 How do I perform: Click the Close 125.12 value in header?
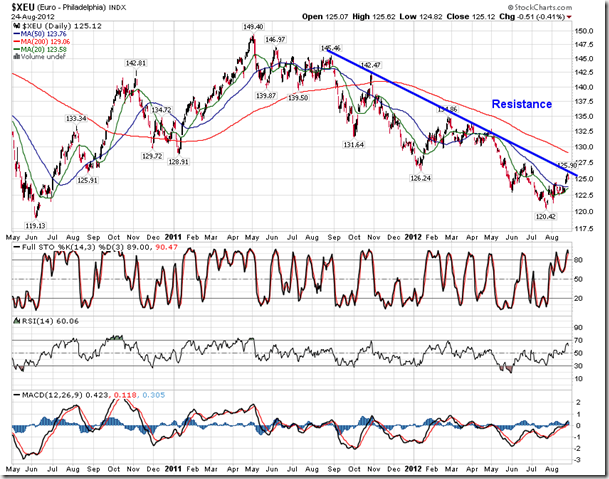[500, 17]
